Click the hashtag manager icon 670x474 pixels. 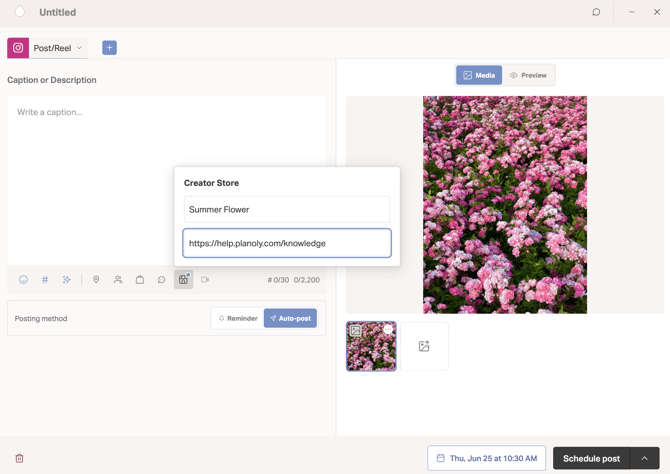coord(45,280)
